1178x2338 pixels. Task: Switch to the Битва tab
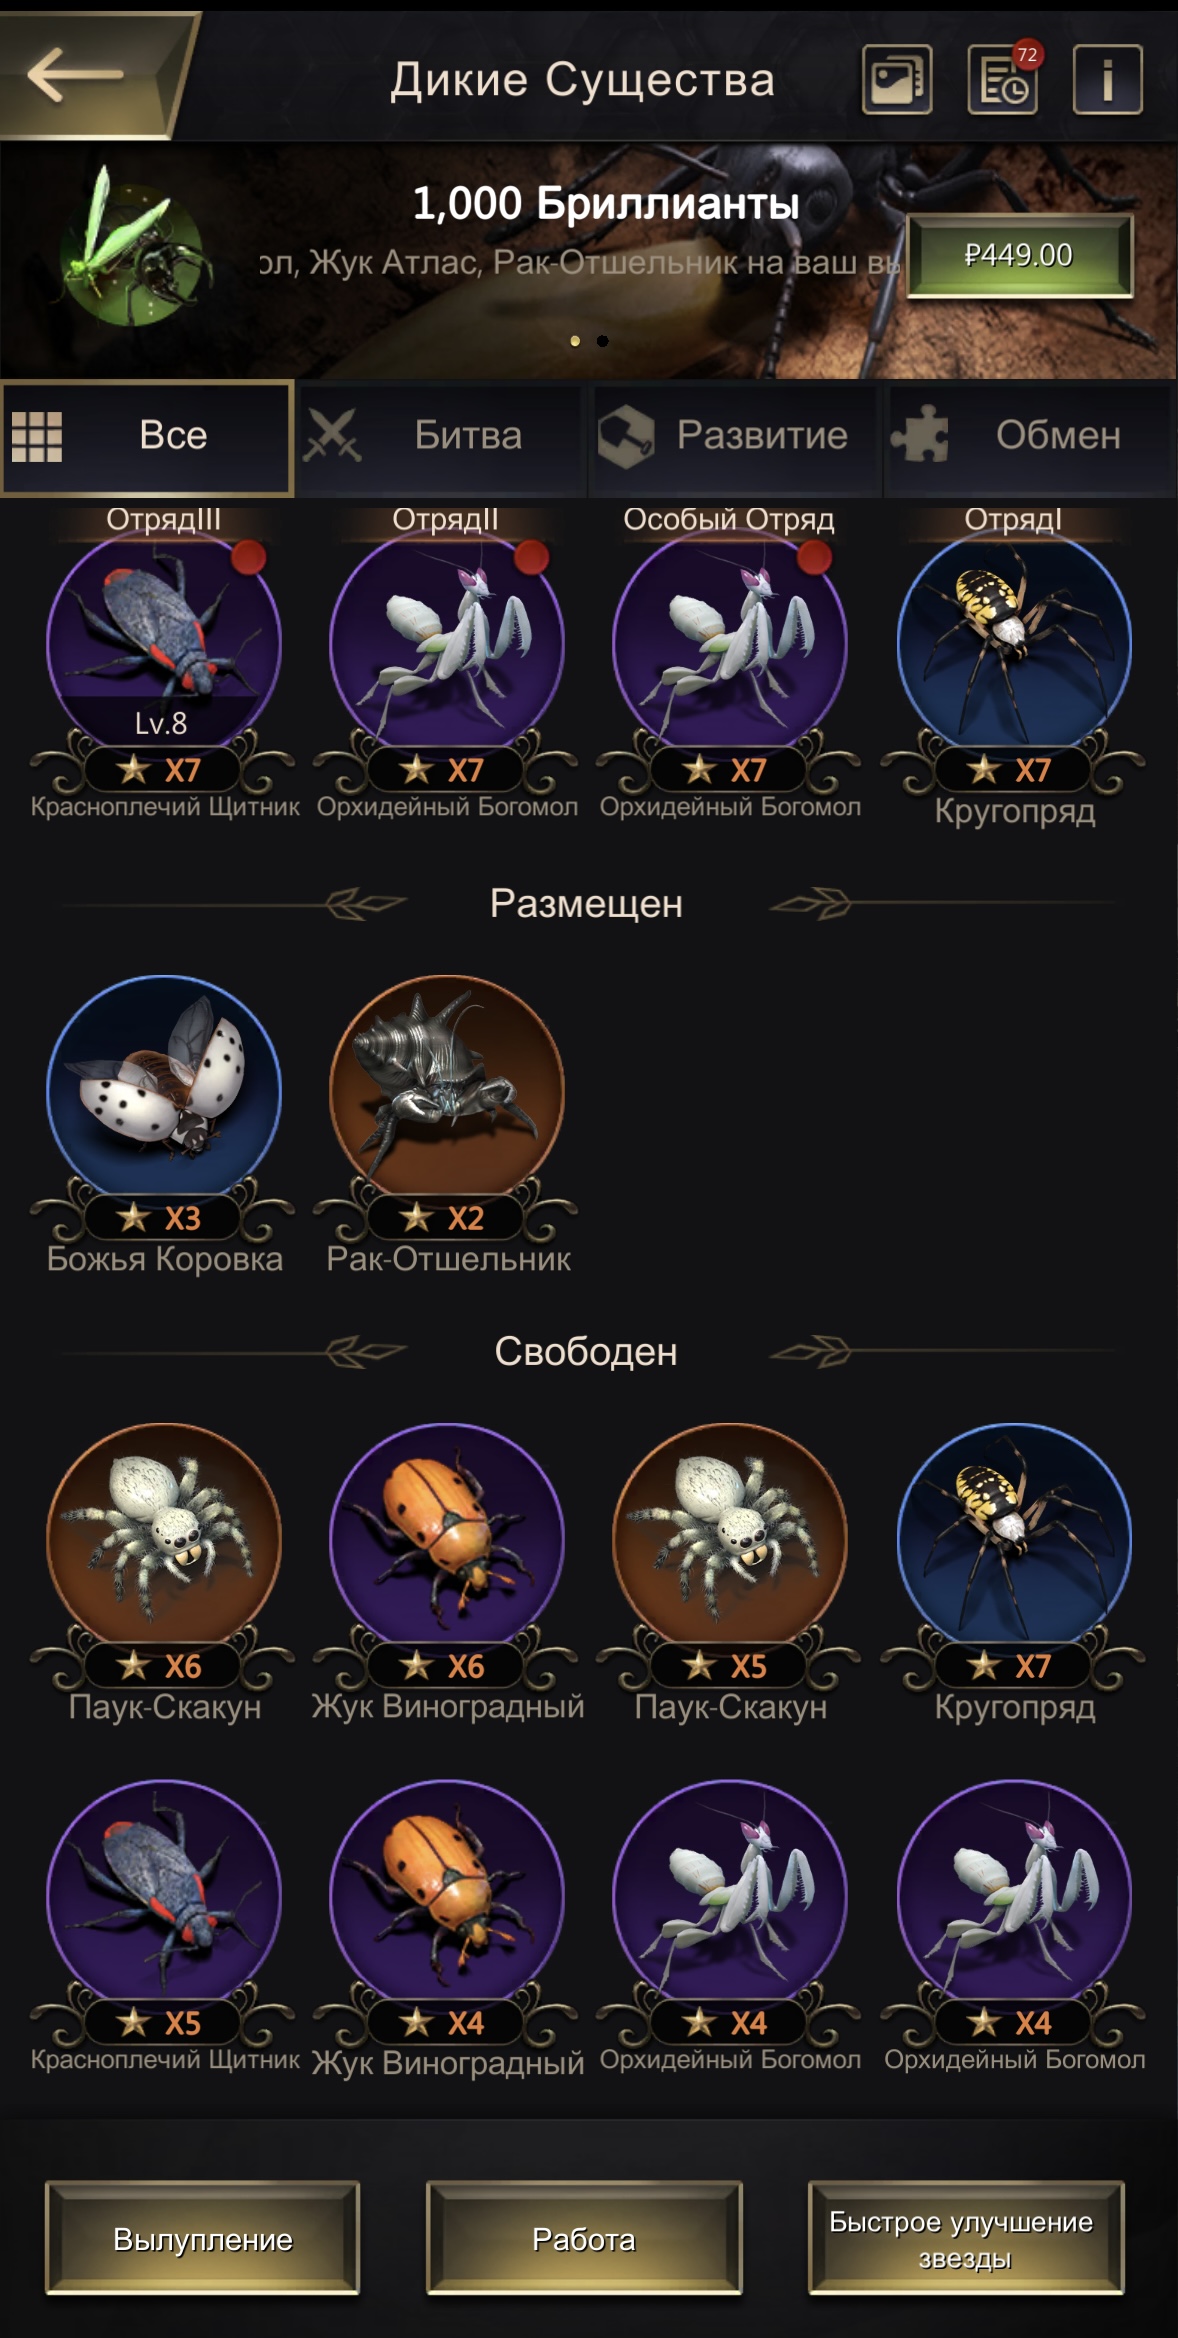(x=442, y=437)
